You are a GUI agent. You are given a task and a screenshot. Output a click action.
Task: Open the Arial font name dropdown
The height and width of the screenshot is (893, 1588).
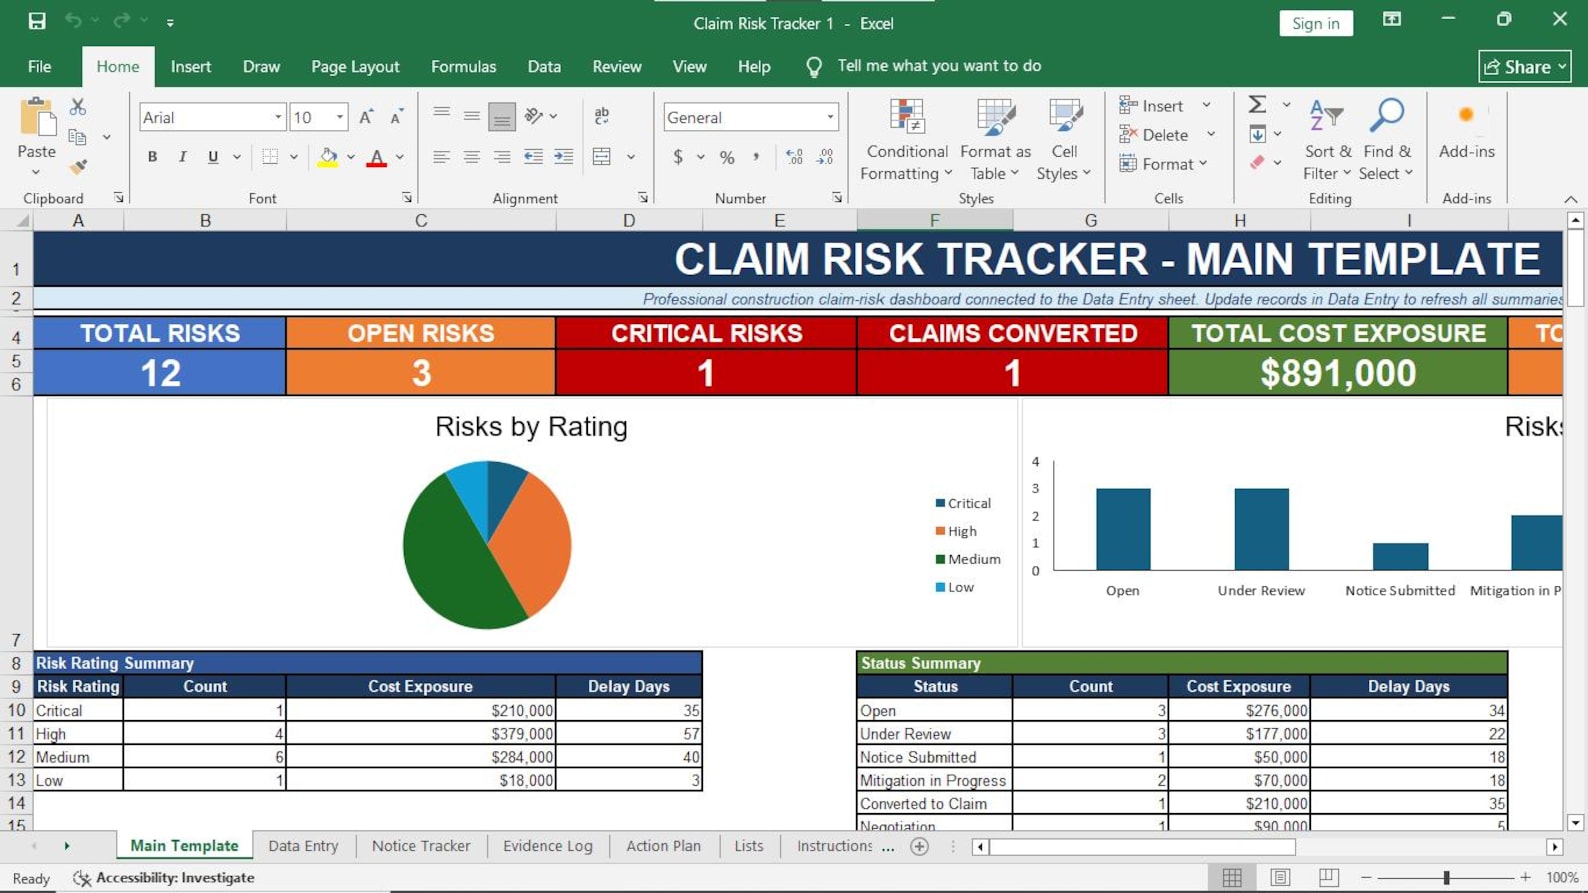(278, 117)
